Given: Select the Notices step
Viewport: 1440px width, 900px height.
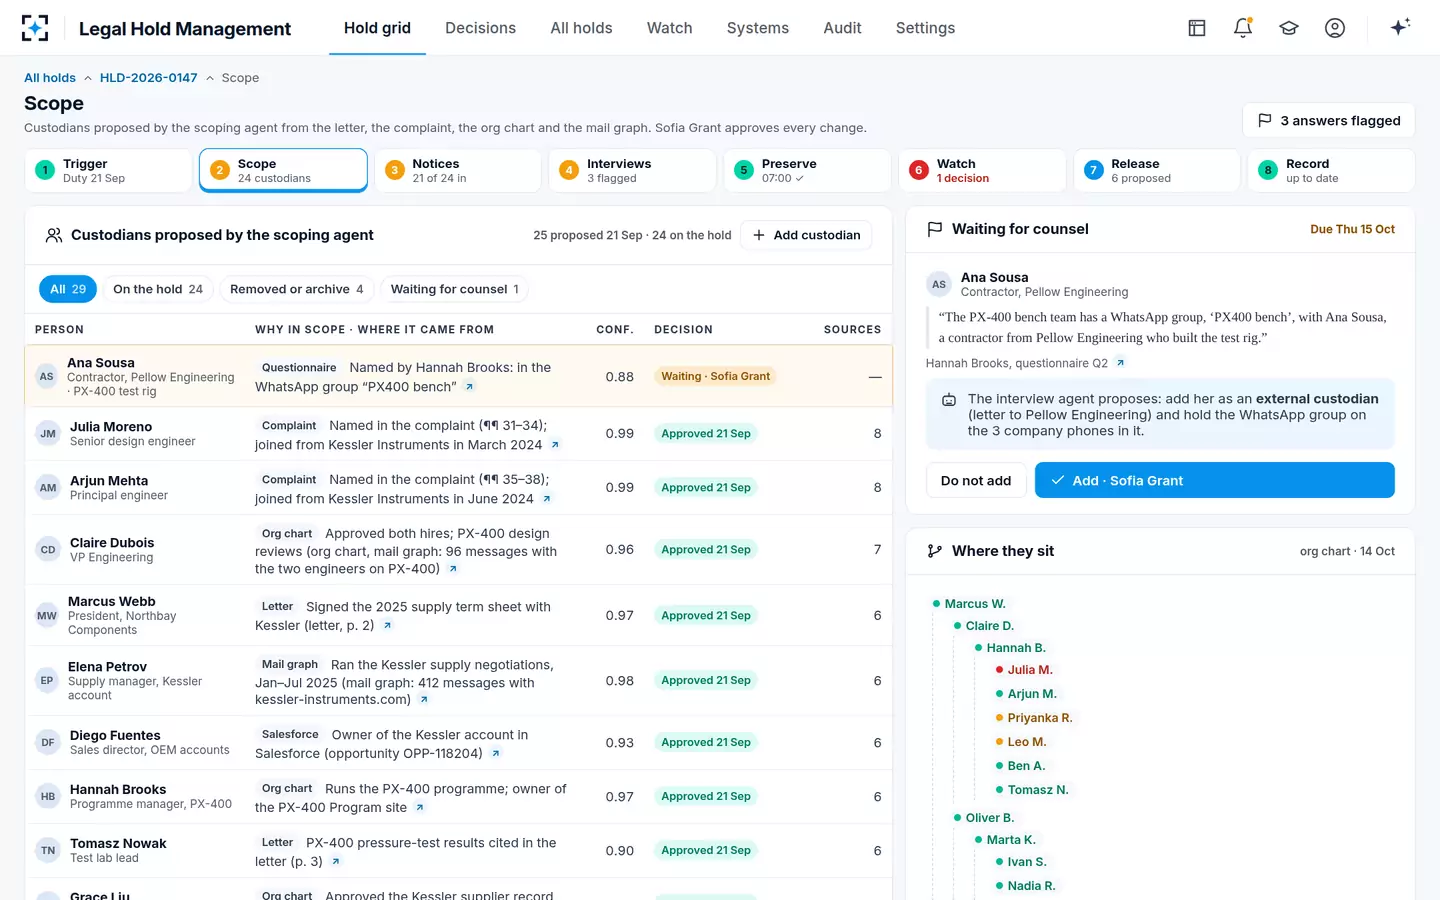Looking at the screenshot, I should tap(458, 170).
